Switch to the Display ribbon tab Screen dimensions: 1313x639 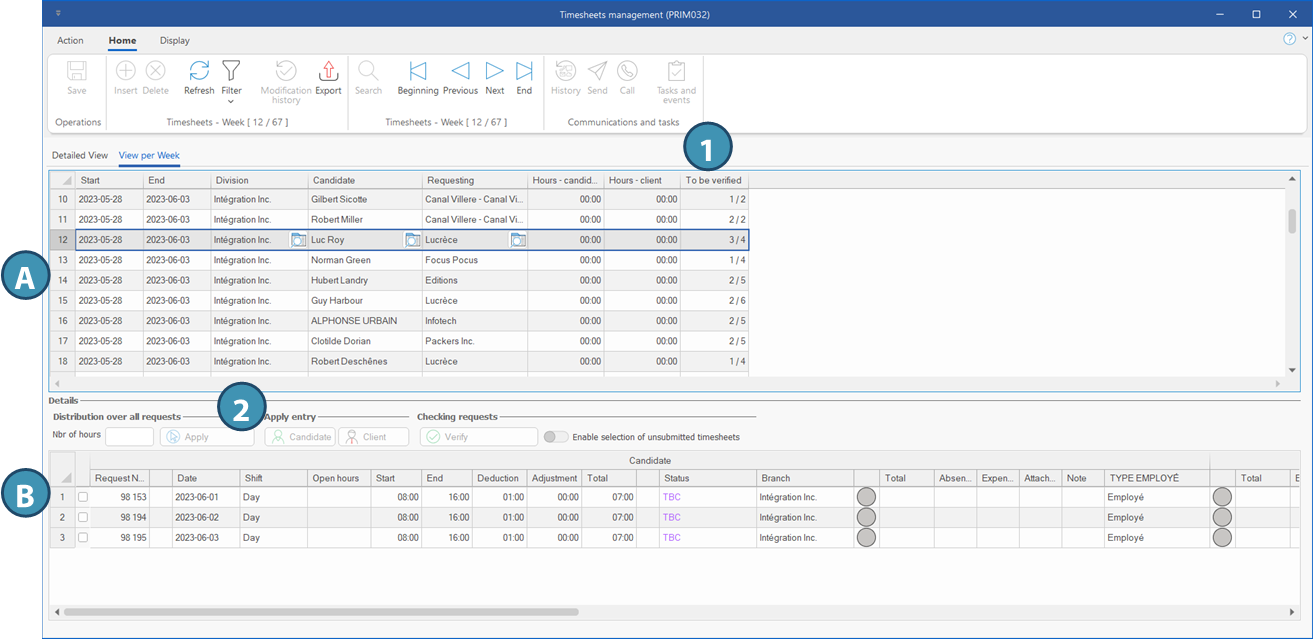pyautogui.click(x=174, y=41)
